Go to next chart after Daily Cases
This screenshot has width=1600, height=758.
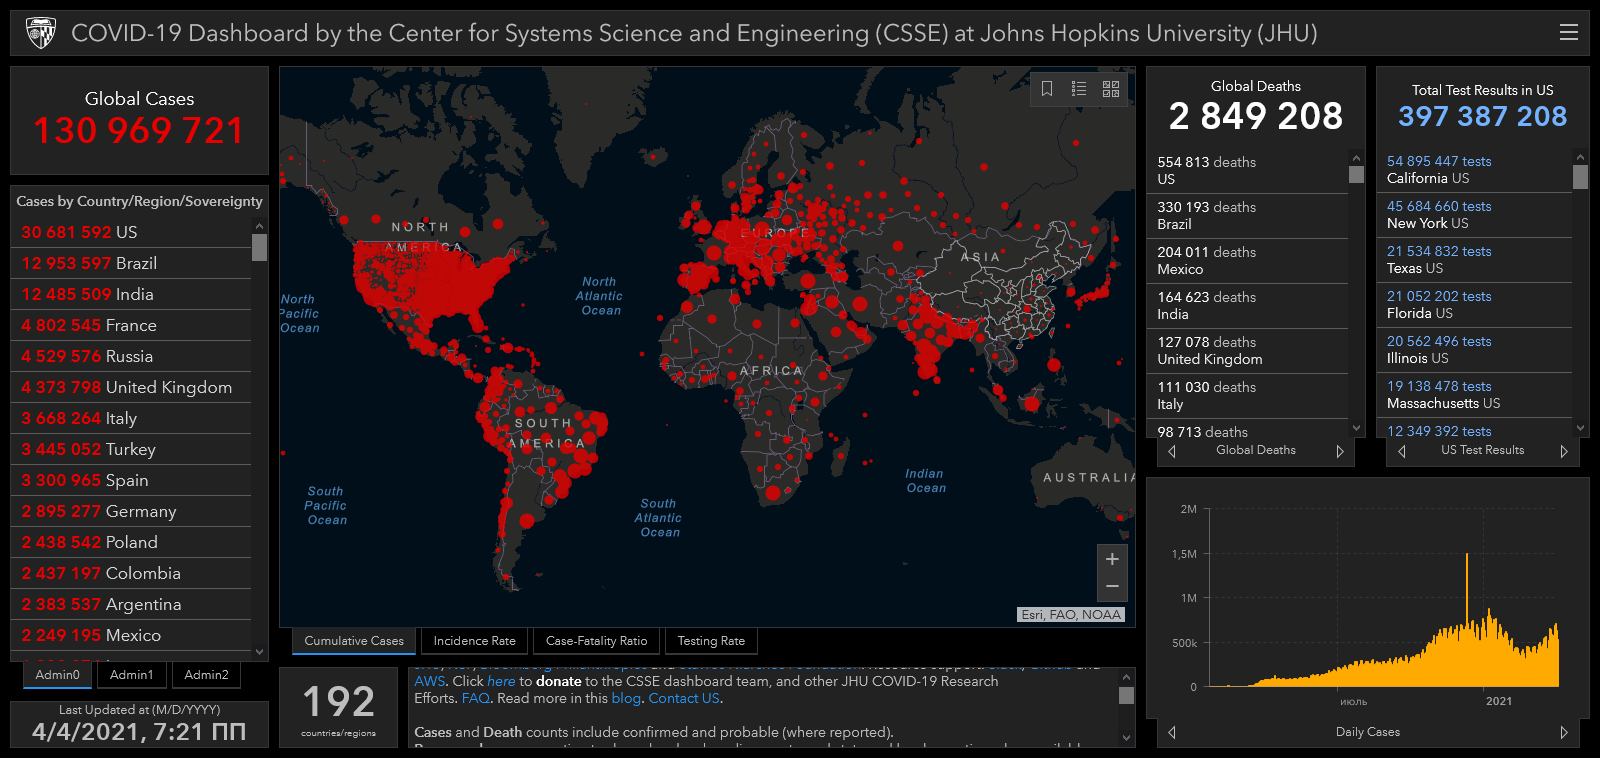pyautogui.click(x=1564, y=732)
